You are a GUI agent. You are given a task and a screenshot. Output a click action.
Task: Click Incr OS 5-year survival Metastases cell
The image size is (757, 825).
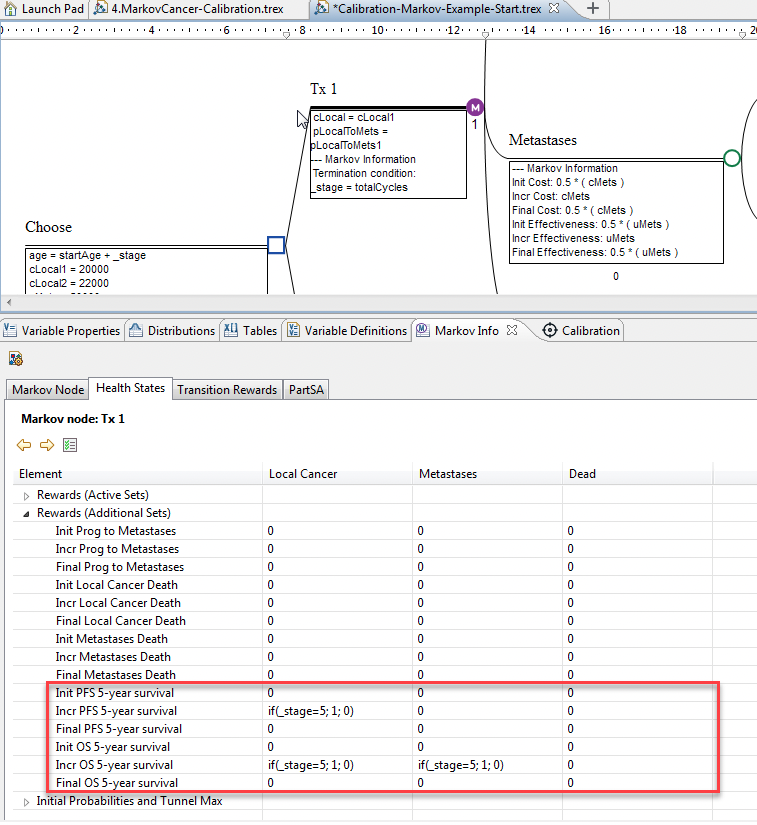[461, 765]
